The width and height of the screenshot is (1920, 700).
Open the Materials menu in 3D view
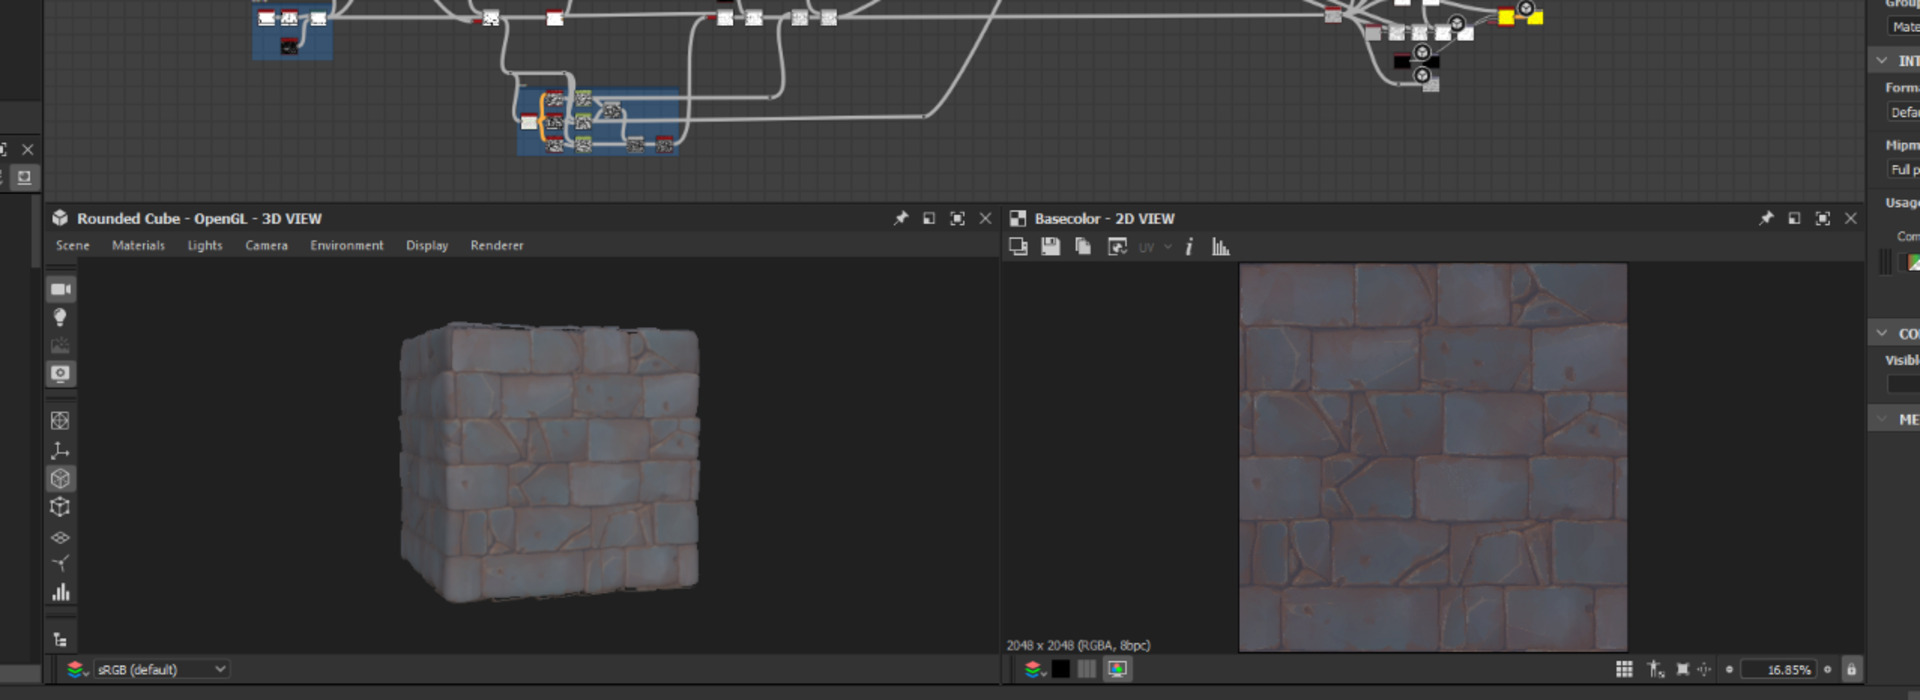138,245
